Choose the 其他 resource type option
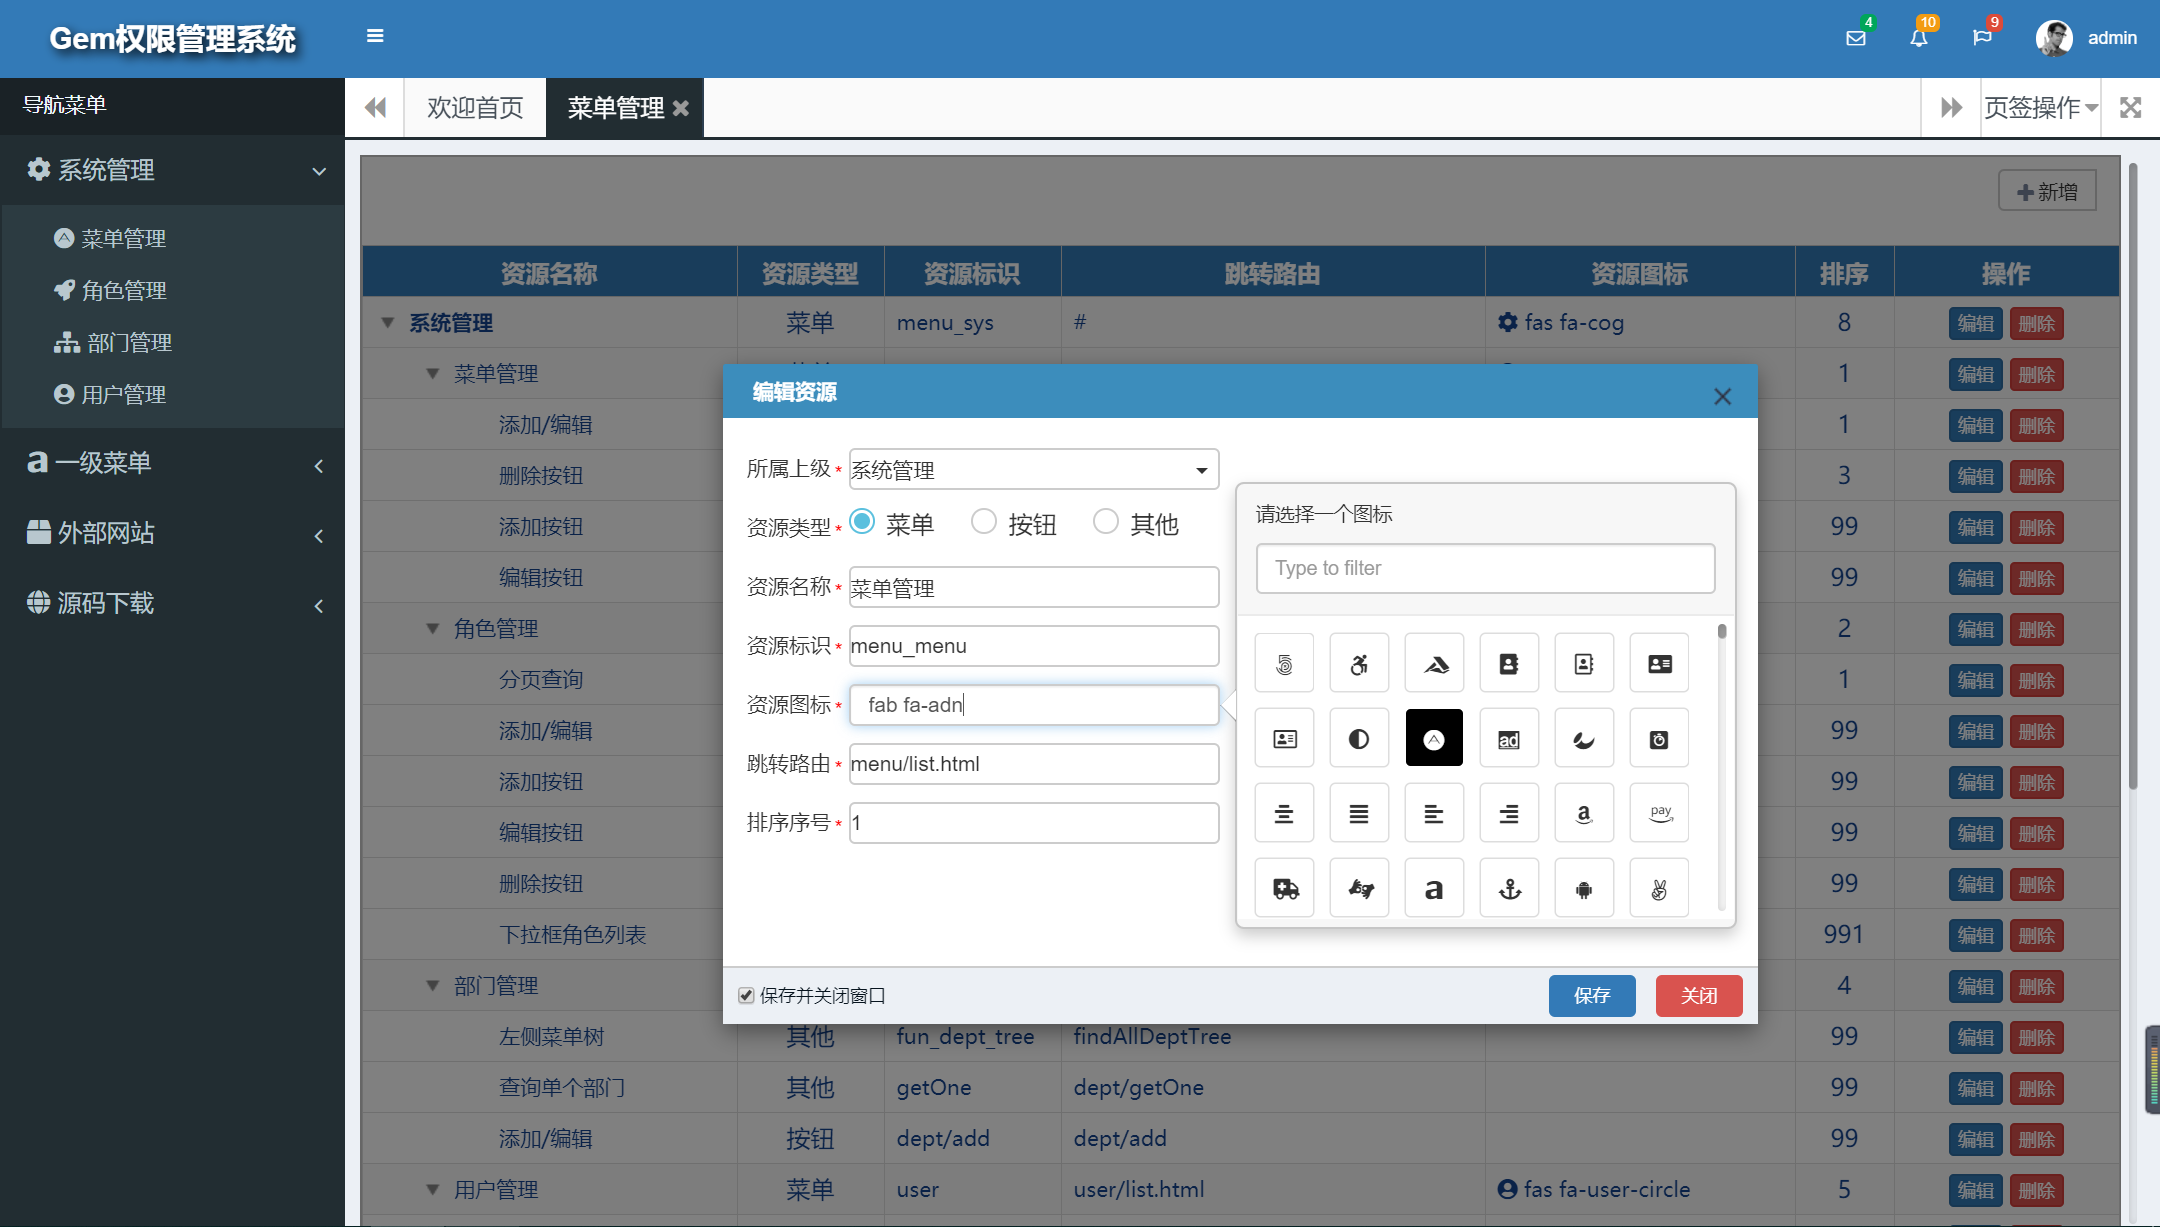Image resolution: width=2160 pixels, height=1227 pixels. pos(1106,521)
